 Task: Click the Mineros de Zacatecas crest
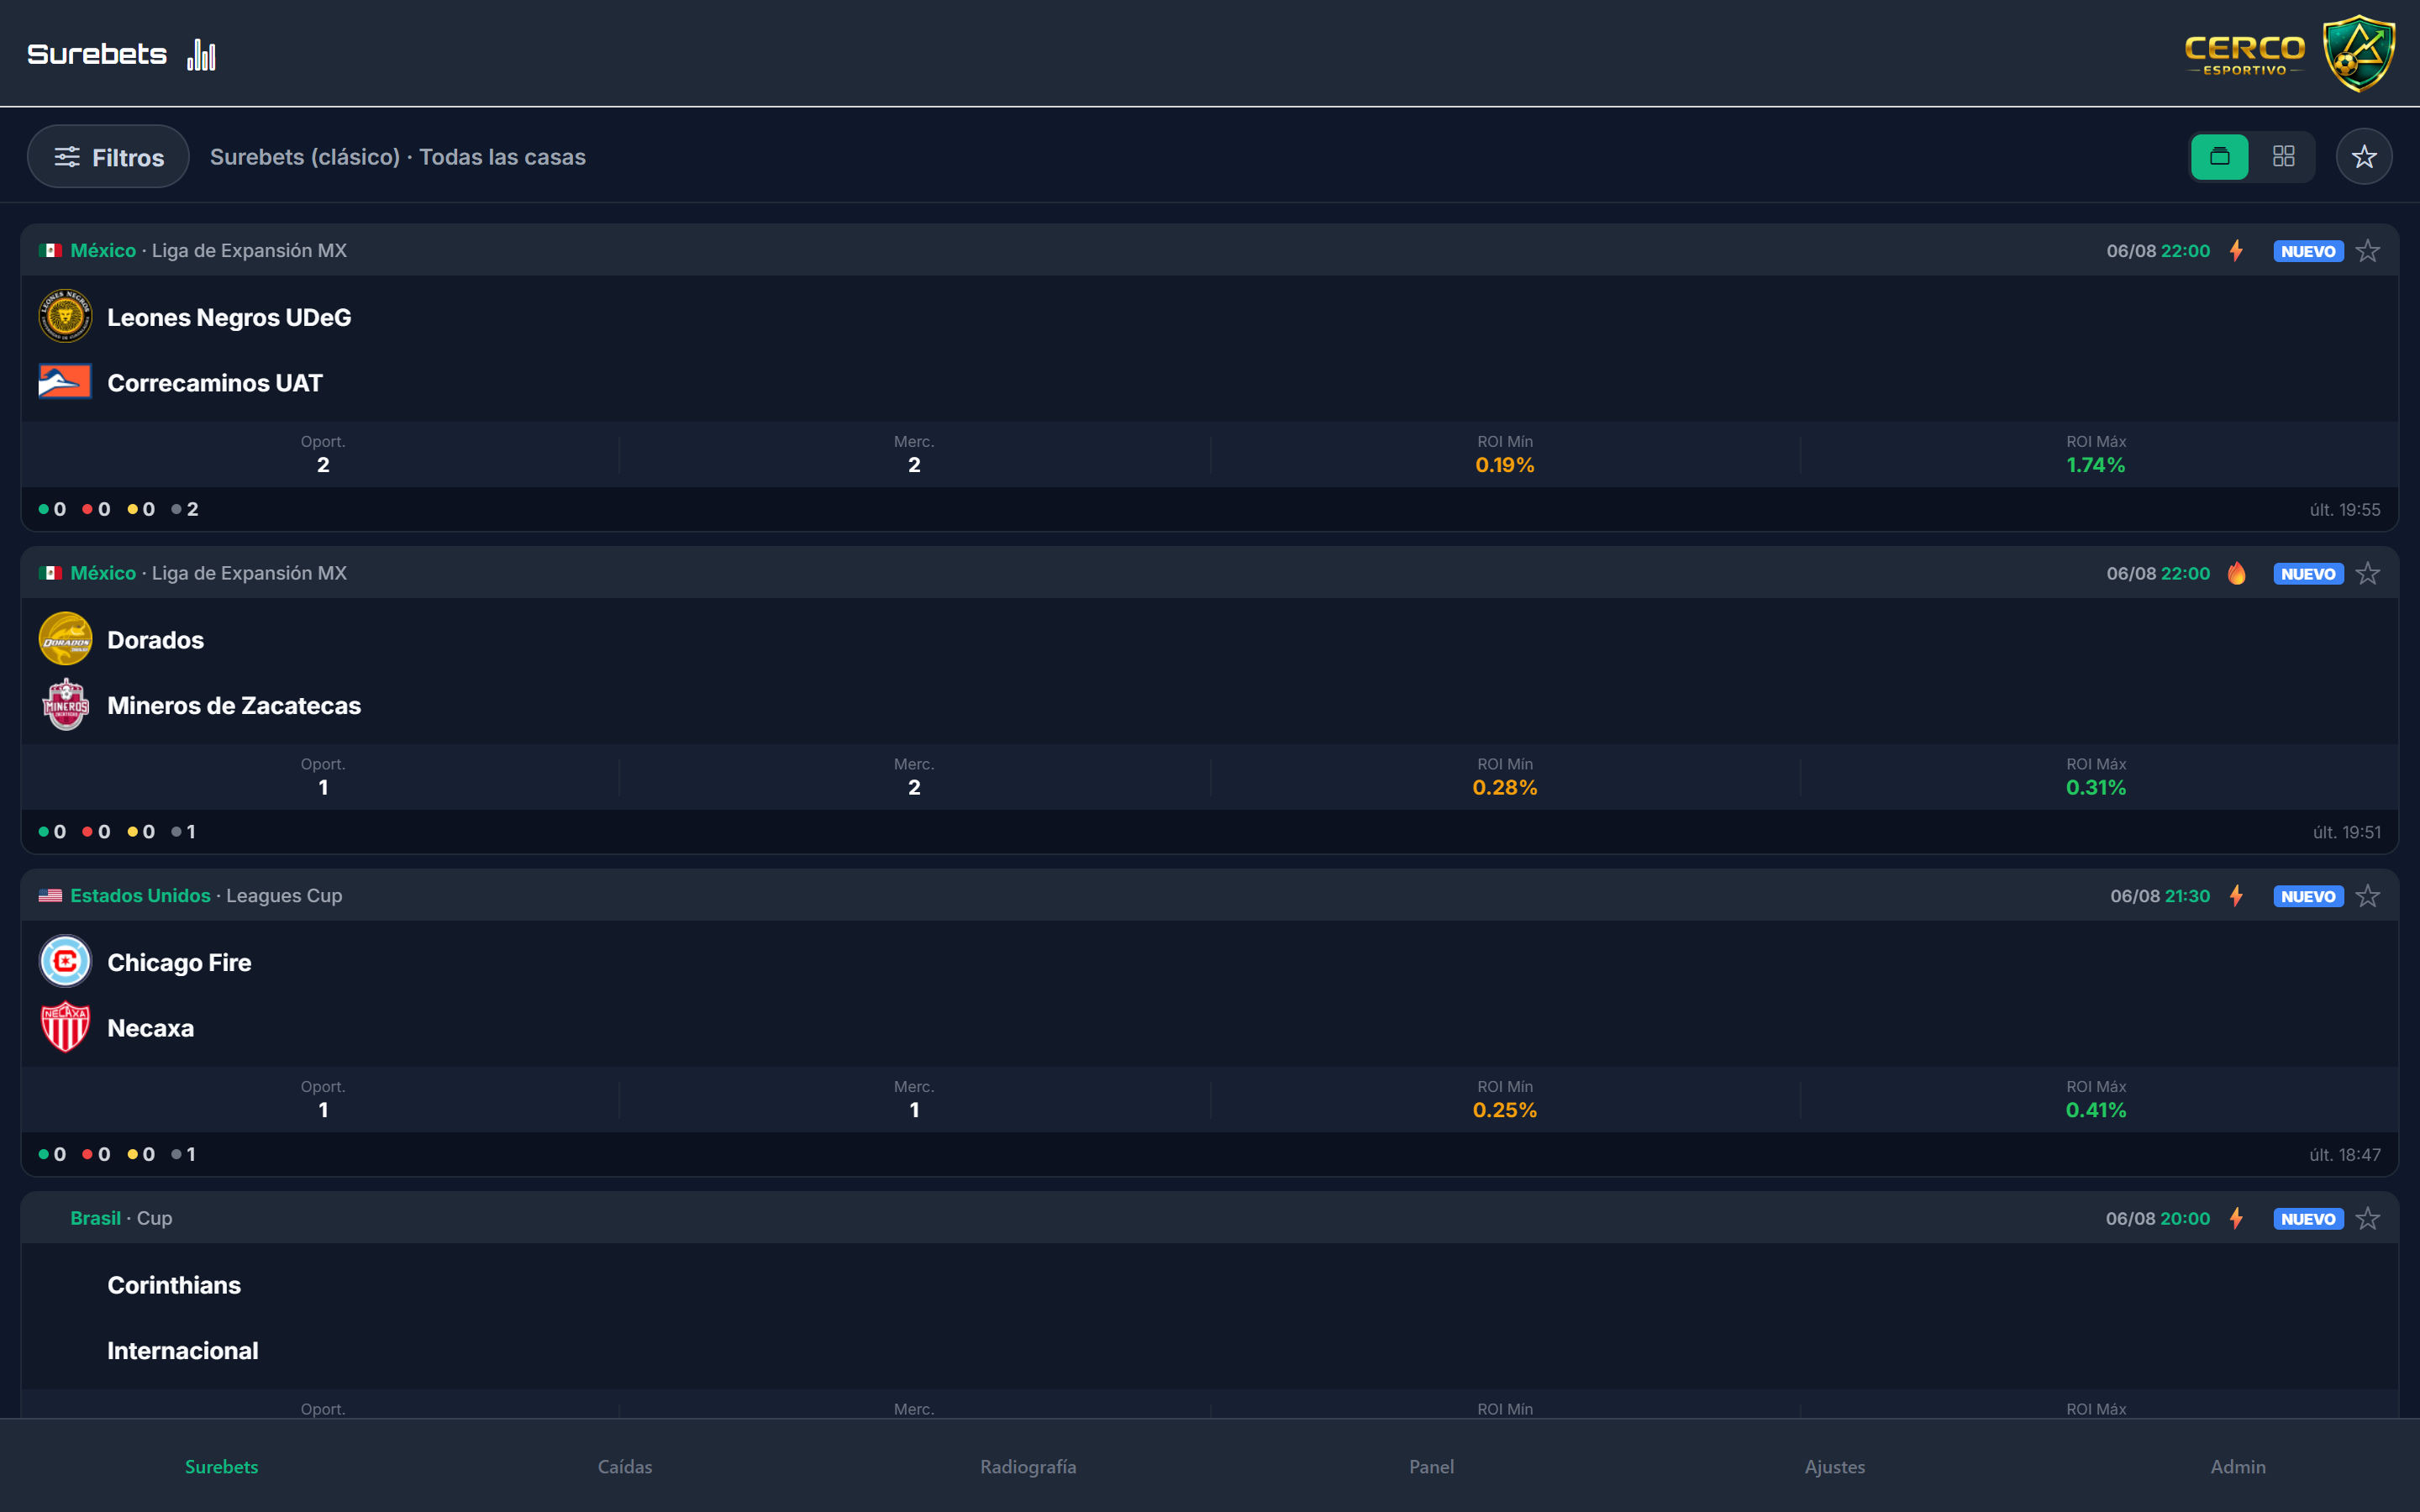point(65,705)
